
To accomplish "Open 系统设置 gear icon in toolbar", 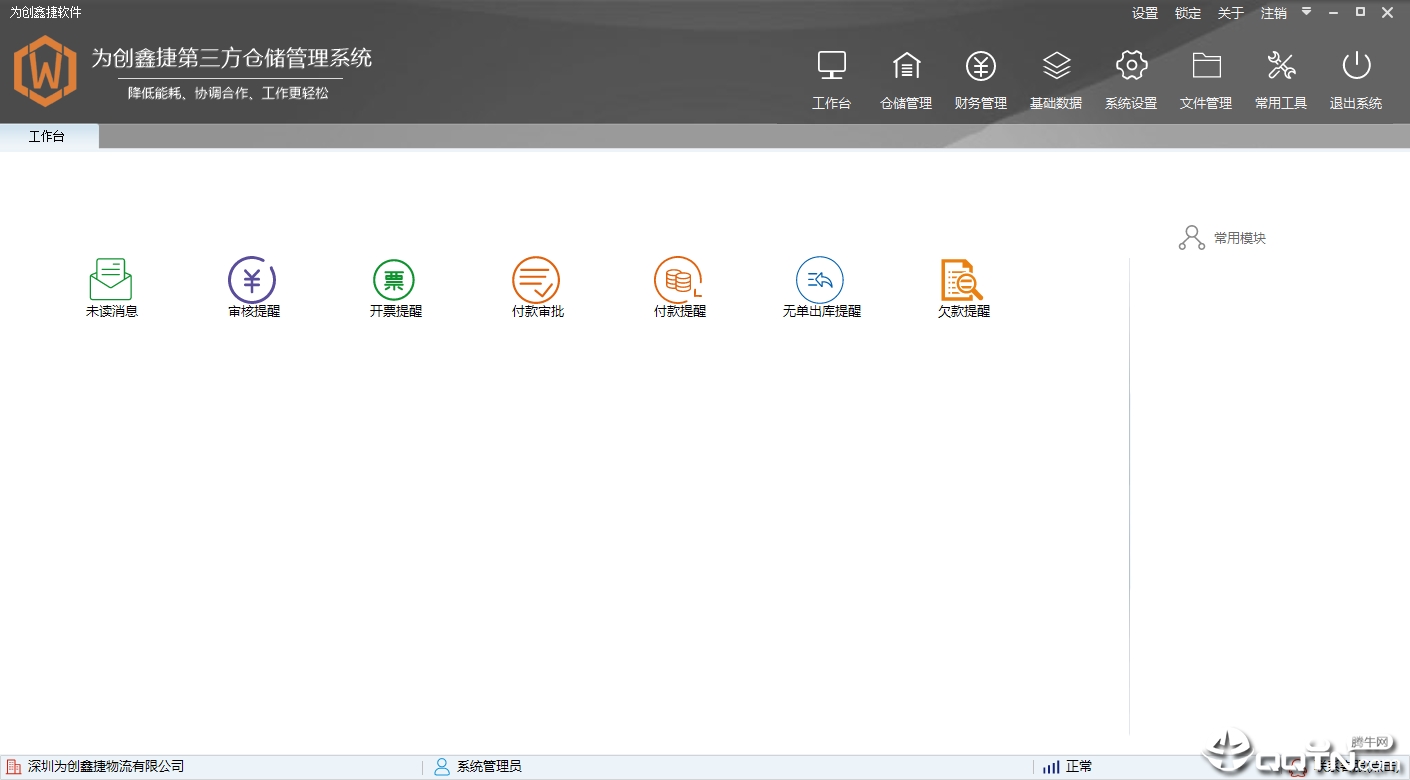I will tap(1131, 67).
